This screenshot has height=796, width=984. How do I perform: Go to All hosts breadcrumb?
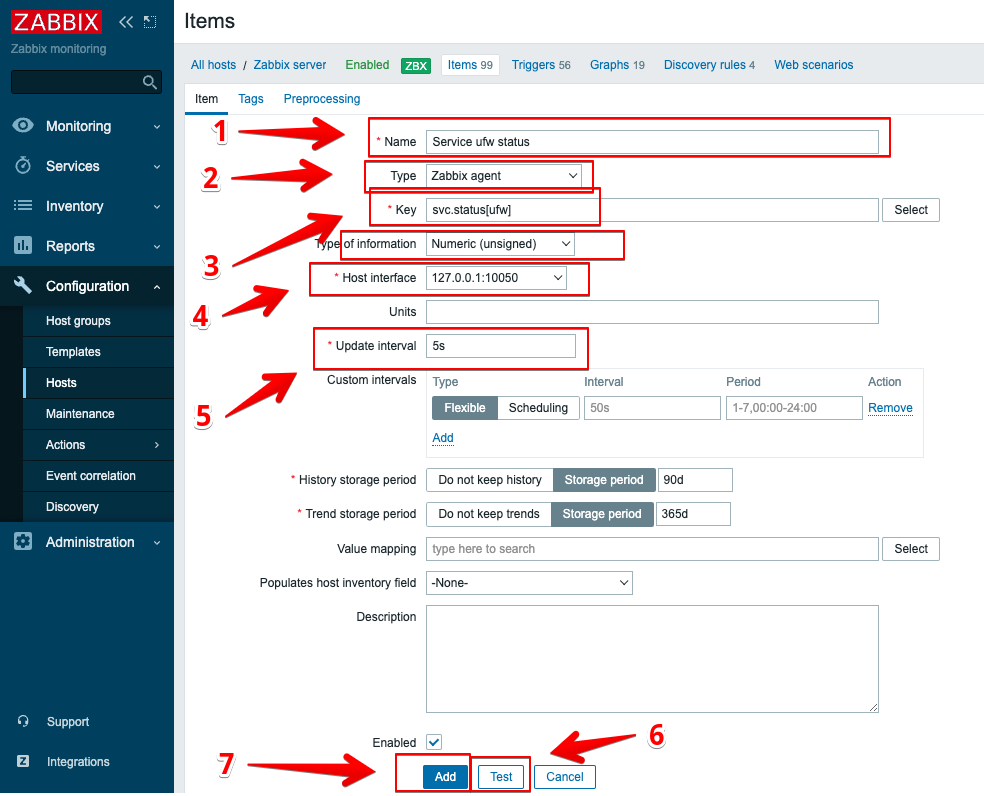[213, 65]
